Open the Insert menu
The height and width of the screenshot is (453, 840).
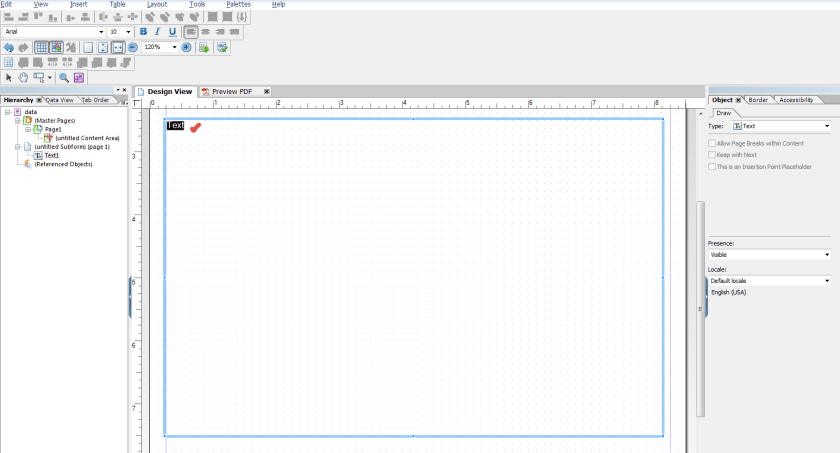click(78, 4)
